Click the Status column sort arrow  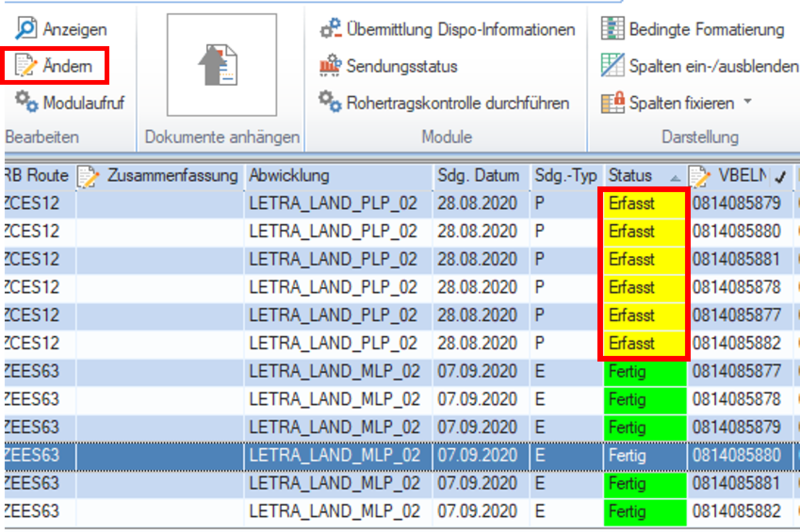point(675,178)
